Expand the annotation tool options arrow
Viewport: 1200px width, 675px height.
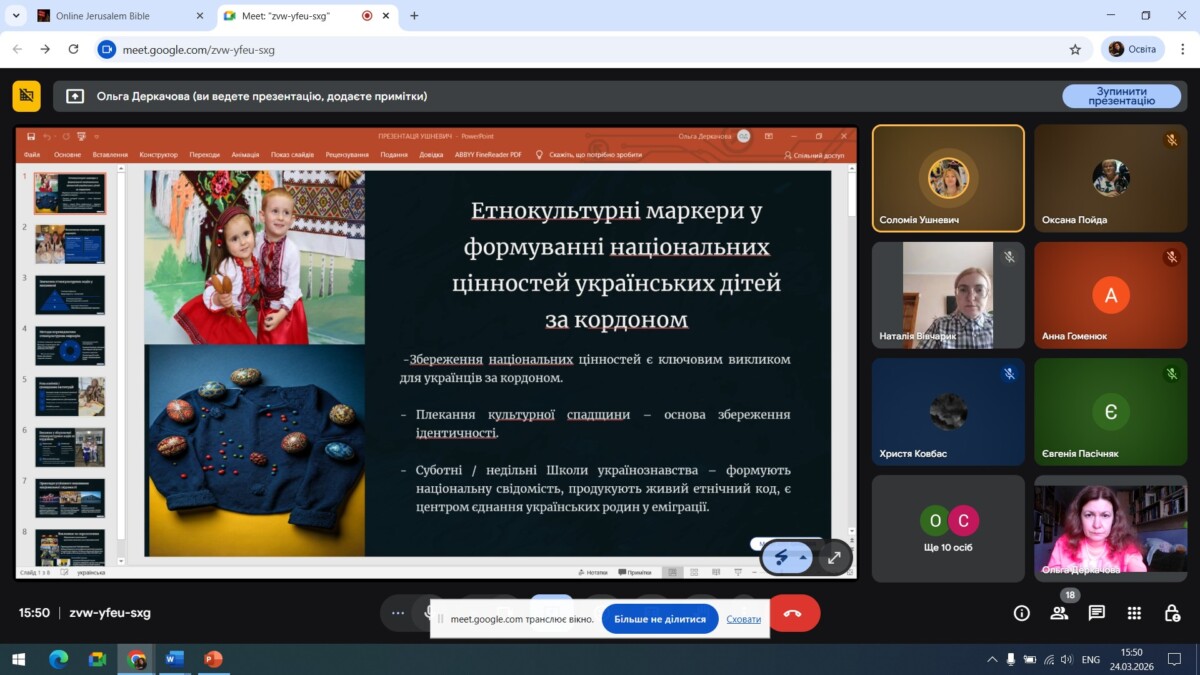point(803,558)
